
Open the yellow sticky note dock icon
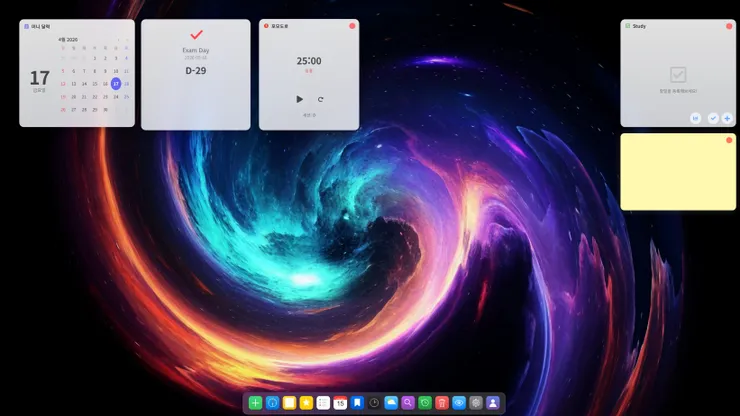(x=289, y=403)
